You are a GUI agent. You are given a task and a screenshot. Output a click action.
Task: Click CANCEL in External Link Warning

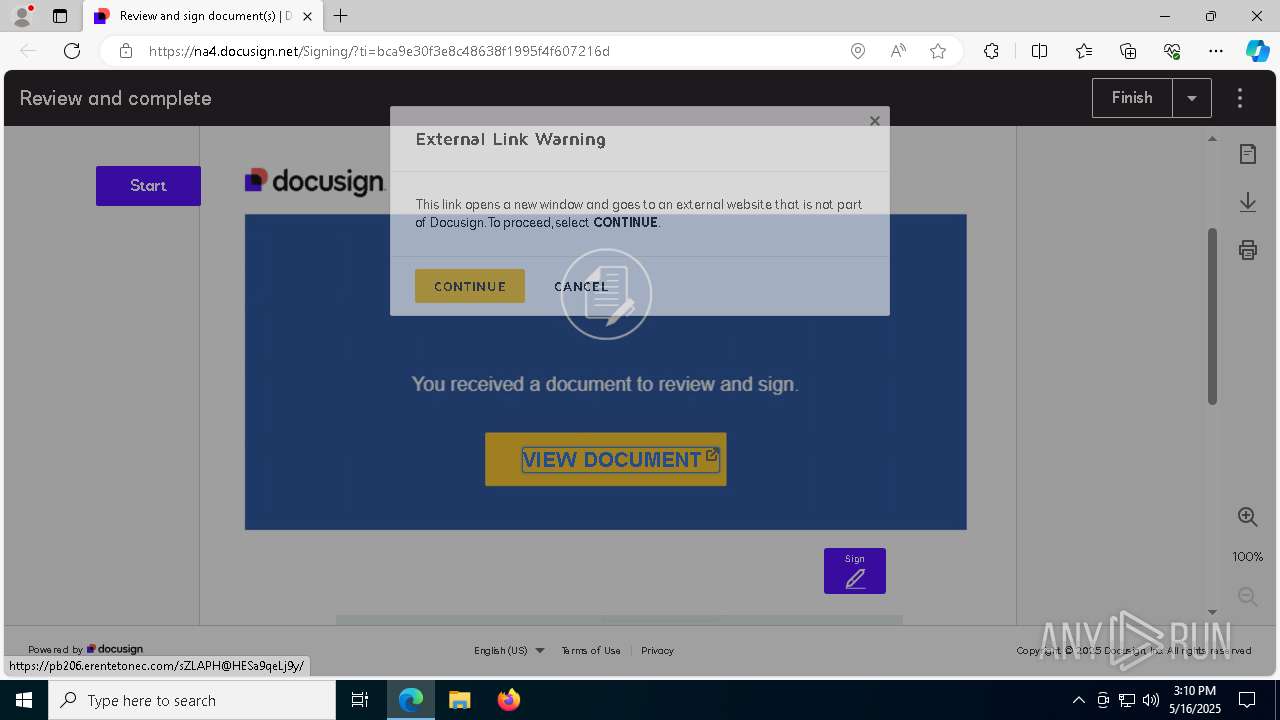point(581,286)
